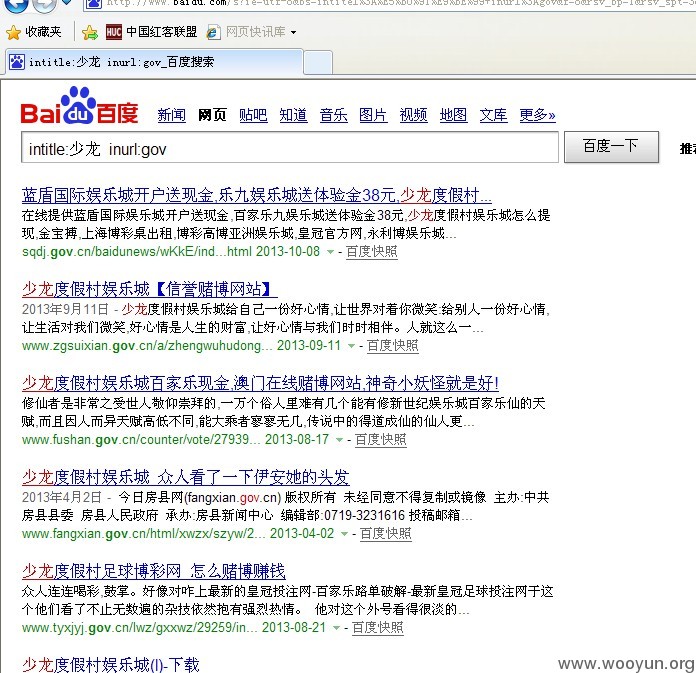Switch to the 图片 category
The width and height of the screenshot is (696, 673).
point(373,115)
